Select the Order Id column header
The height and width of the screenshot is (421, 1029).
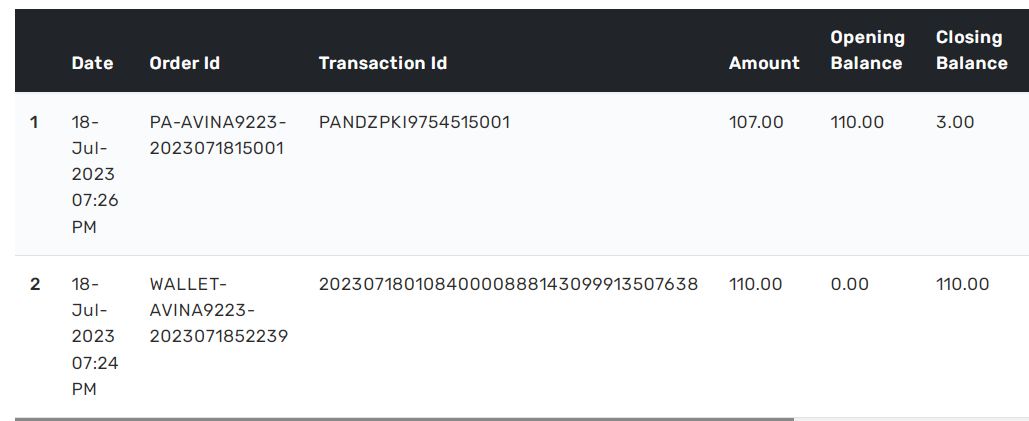[x=184, y=63]
